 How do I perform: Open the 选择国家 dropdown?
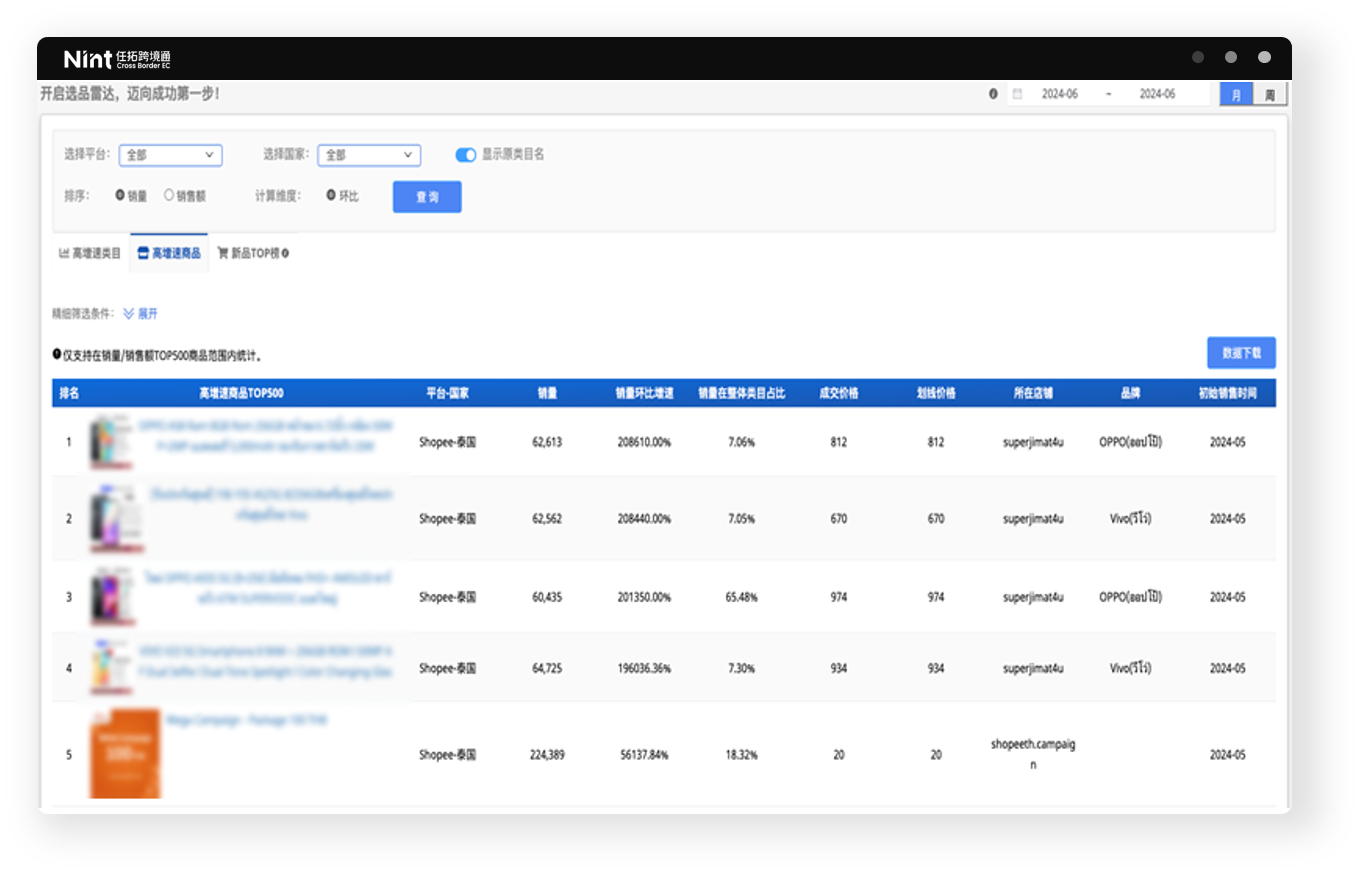369,155
